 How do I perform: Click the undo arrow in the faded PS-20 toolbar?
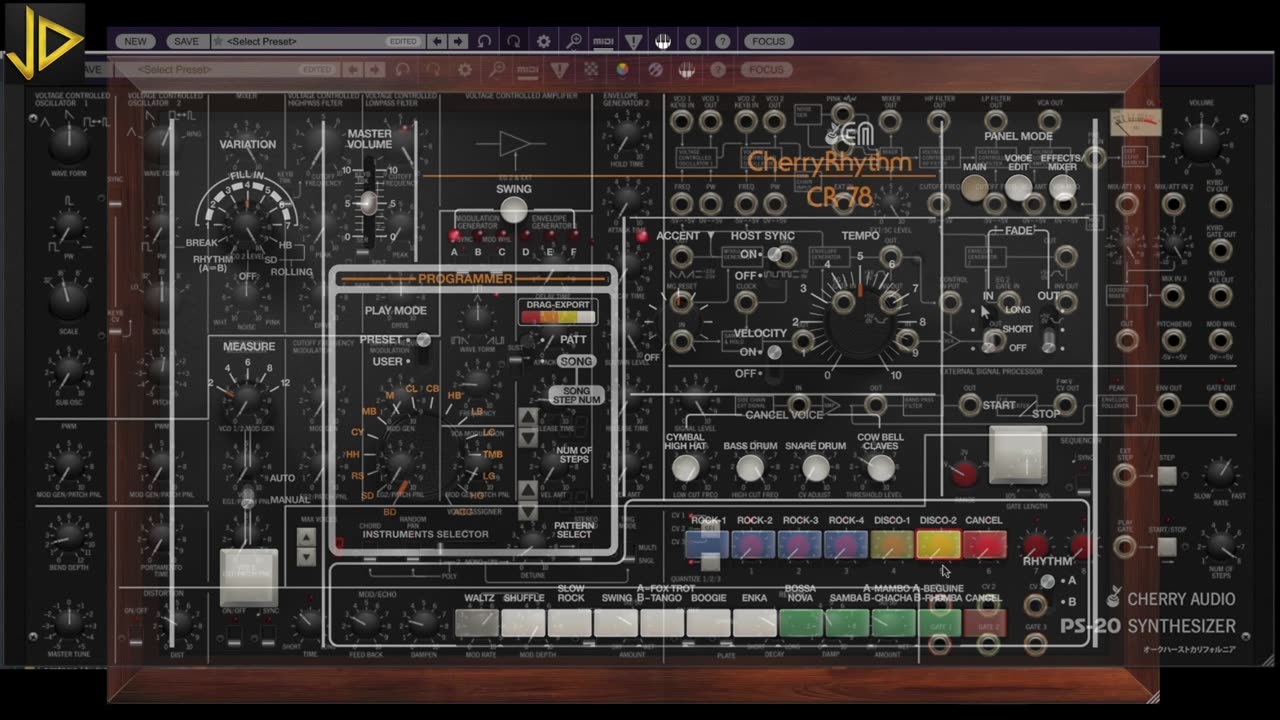[403, 70]
